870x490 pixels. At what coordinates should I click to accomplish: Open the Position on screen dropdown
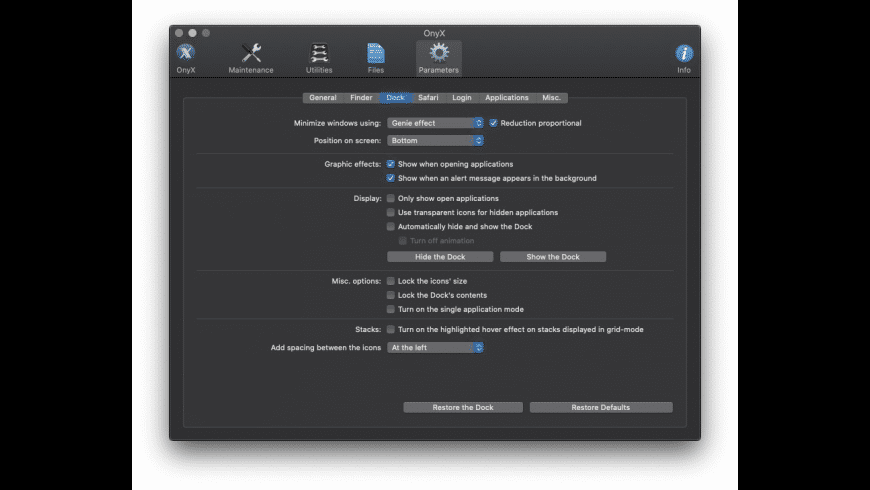pyautogui.click(x=436, y=140)
